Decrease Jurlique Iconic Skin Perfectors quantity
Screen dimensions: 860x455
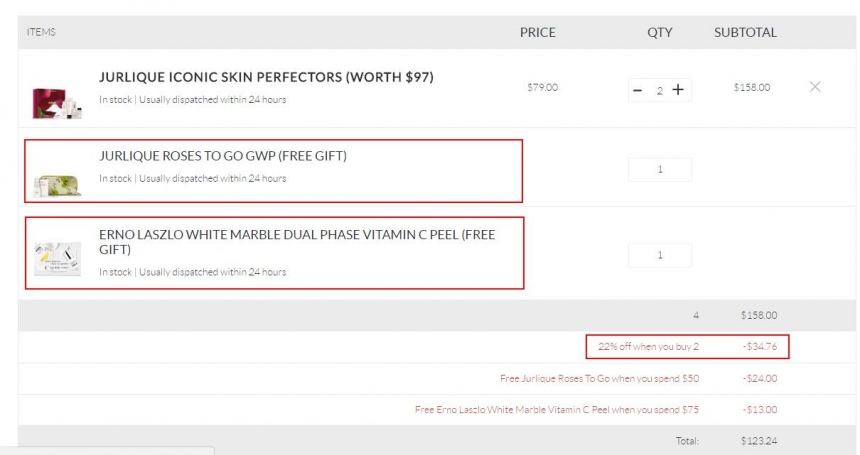coord(637,90)
